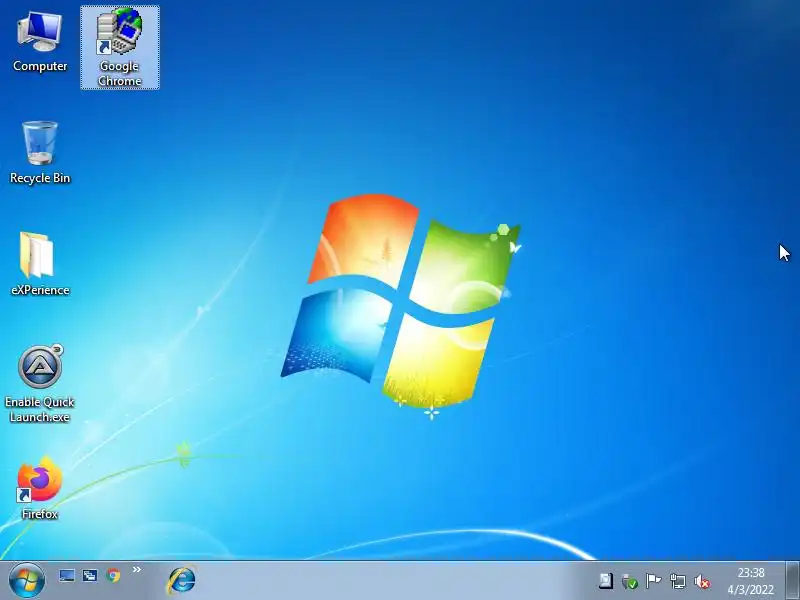Click the Show Desktop strip at taskbar end
Screen dimensions: 800x600
click(792, 581)
